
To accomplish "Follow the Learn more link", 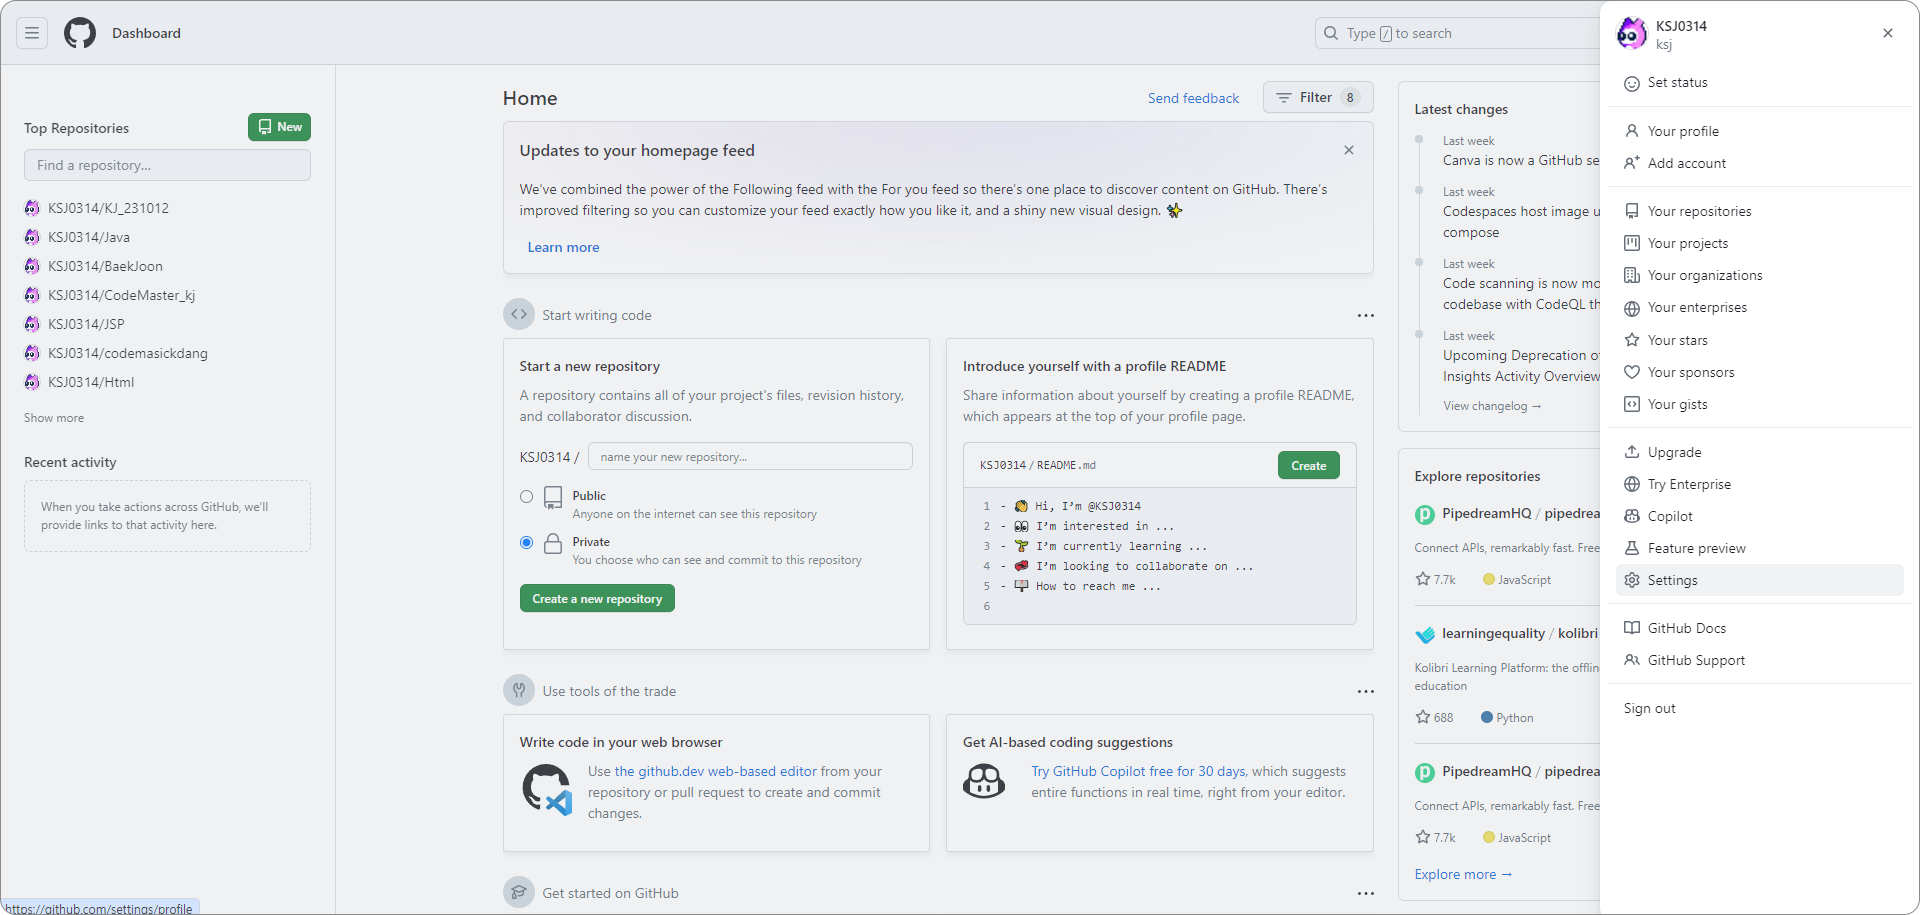I will pos(563,247).
